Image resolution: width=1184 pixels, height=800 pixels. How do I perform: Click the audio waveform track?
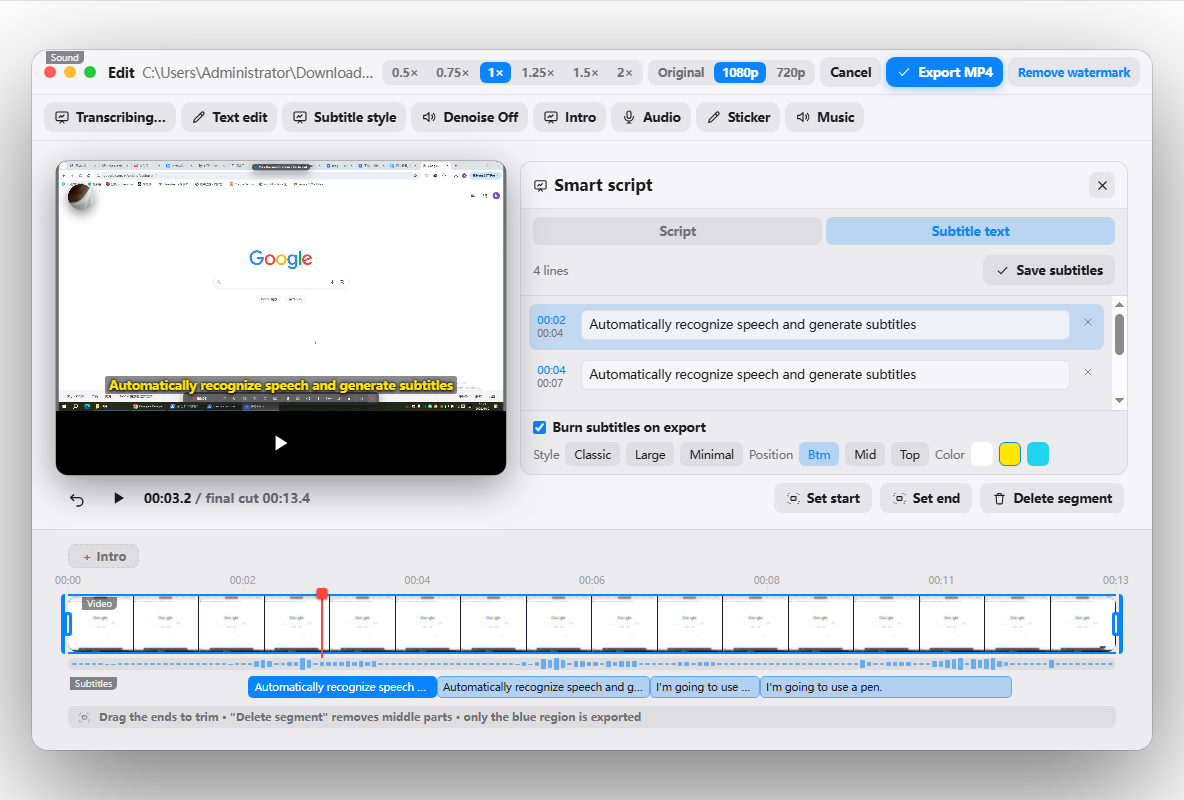592,664
